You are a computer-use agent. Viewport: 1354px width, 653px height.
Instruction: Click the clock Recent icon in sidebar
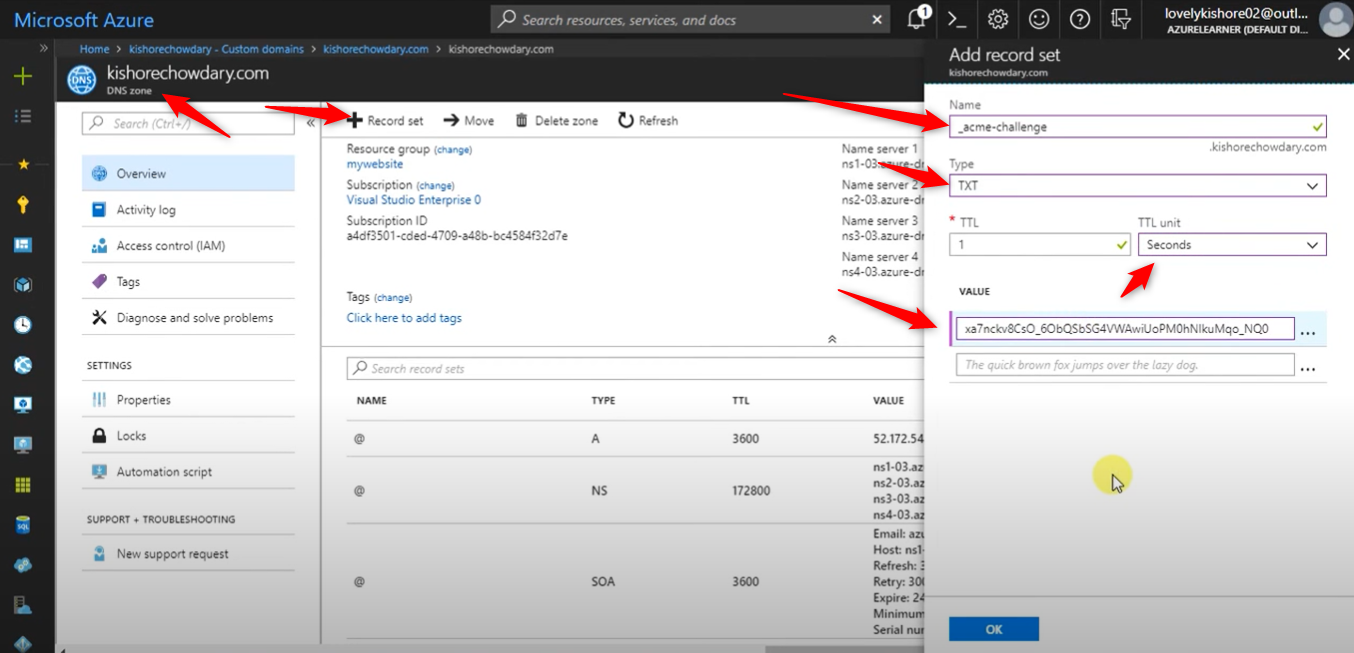click(x=23, y=325)
